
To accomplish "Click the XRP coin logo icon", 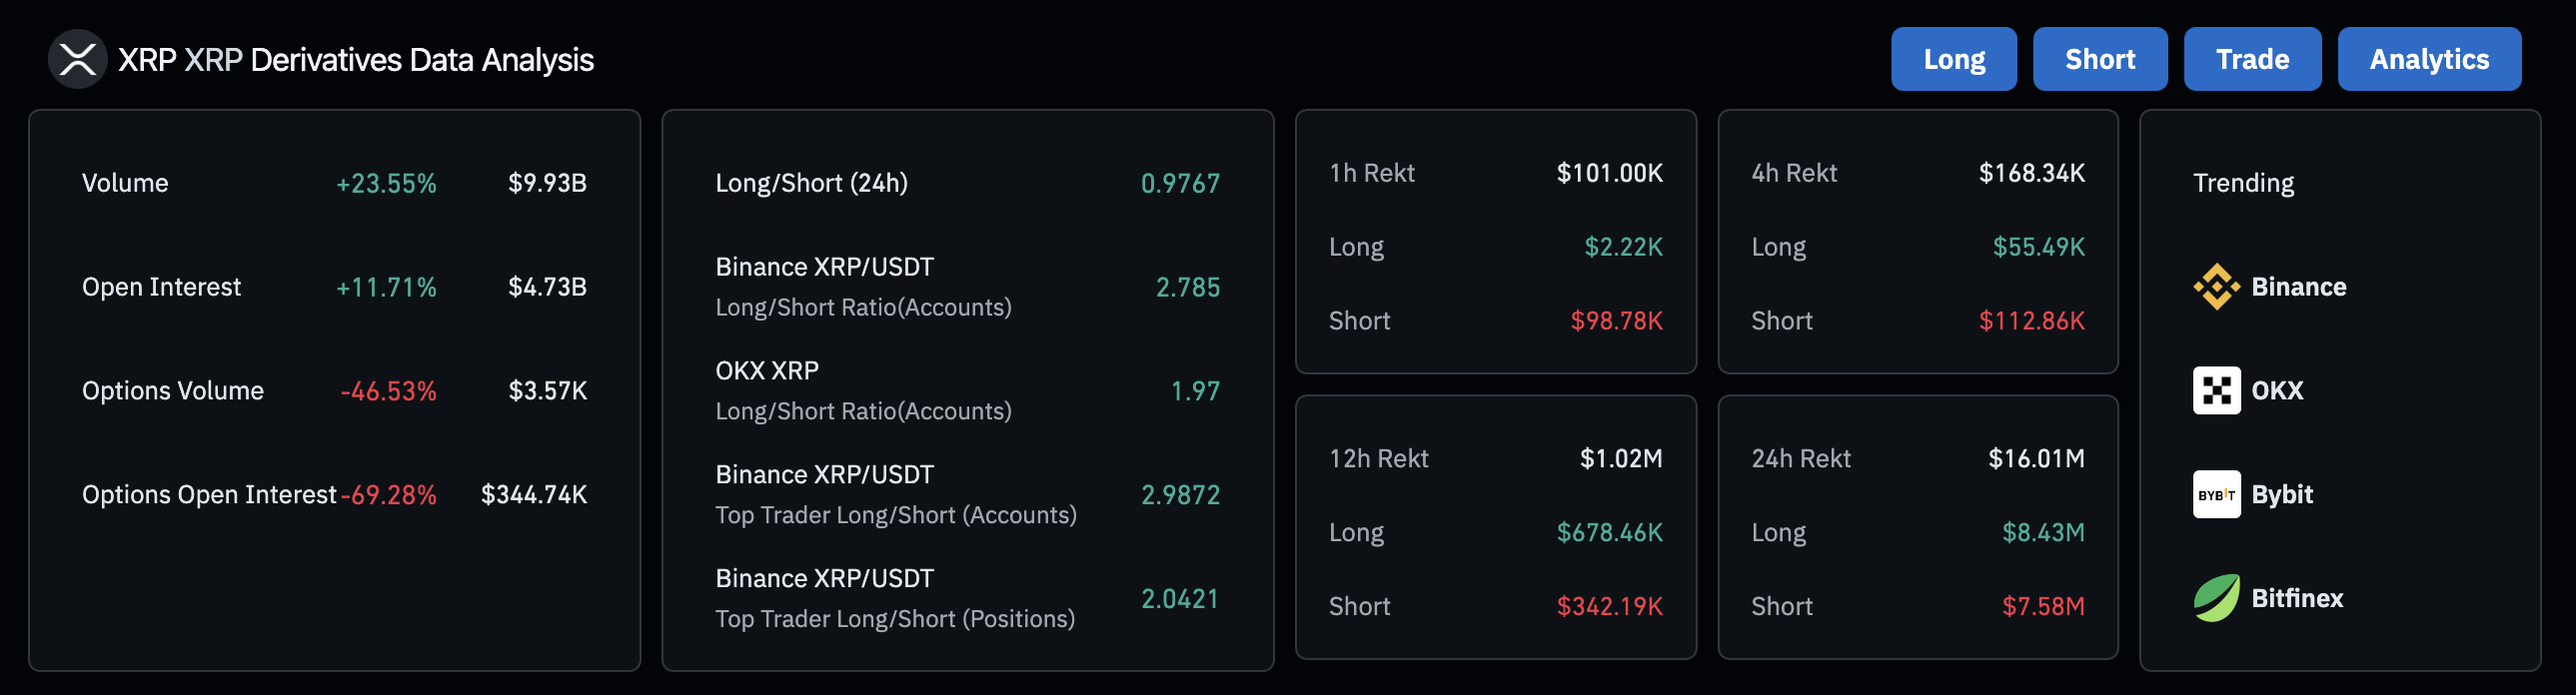I will [x=77, y=59].
